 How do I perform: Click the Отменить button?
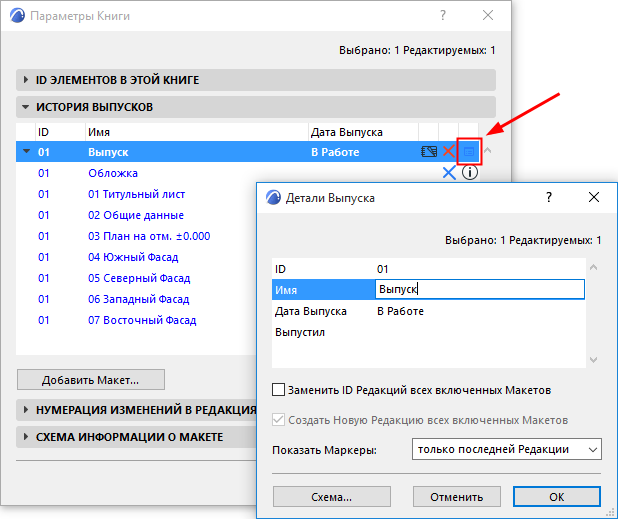click(x=456, y=497)
